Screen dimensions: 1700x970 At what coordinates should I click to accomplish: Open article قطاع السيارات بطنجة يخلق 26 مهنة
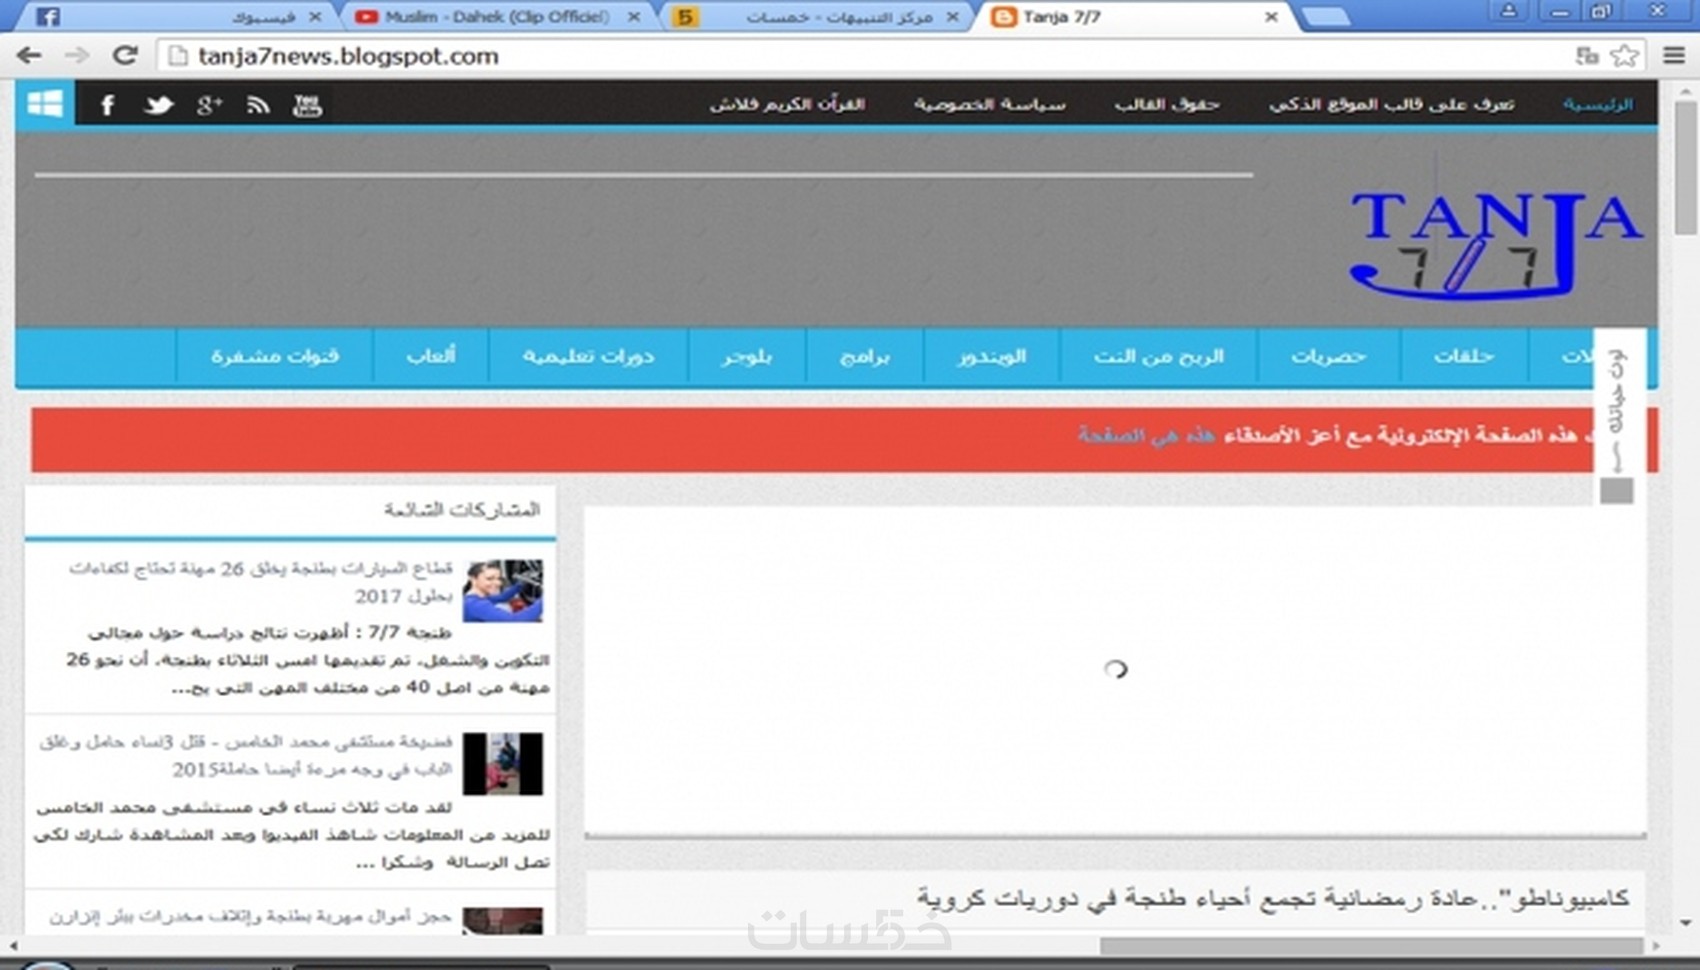pos(260,582)
